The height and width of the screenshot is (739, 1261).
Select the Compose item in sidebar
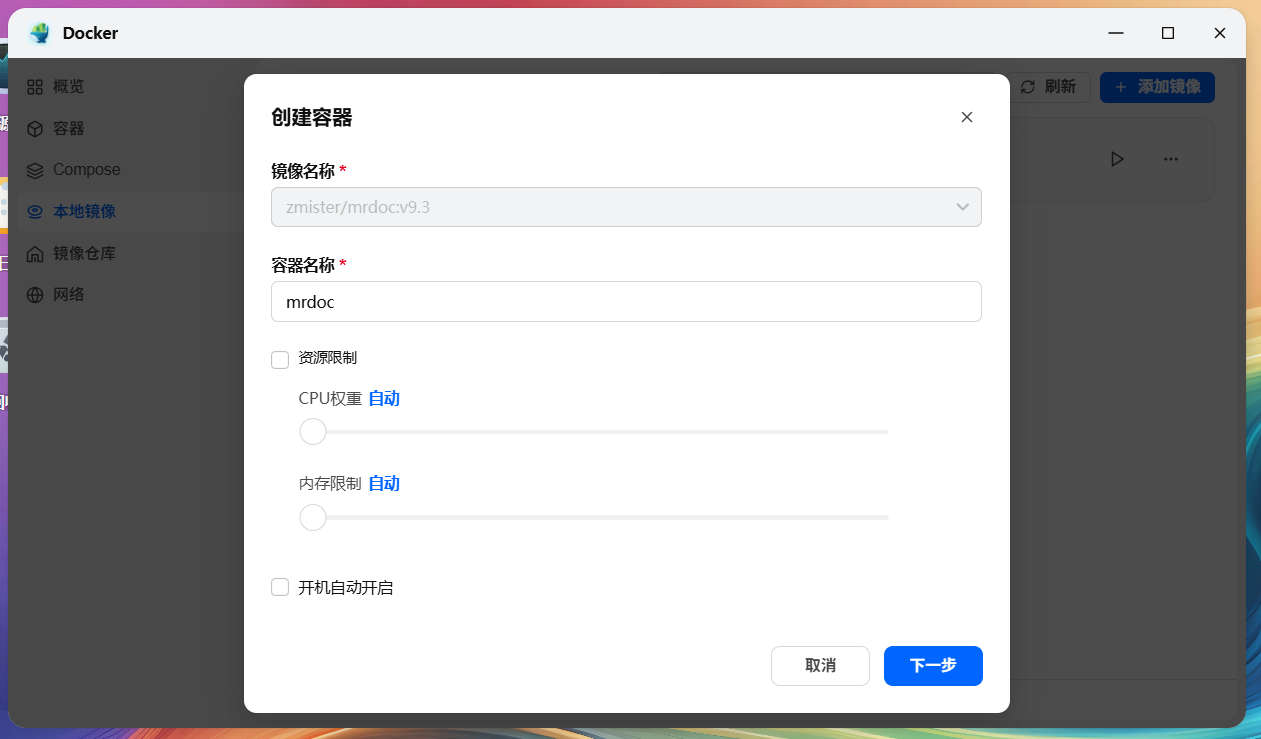pos(86,170)
